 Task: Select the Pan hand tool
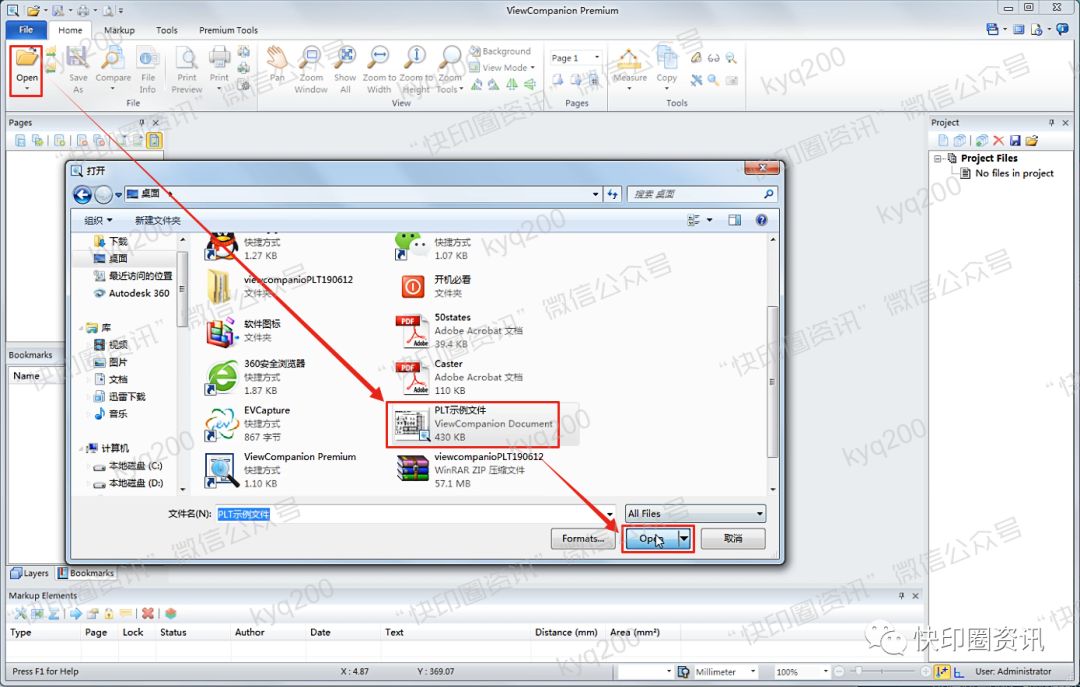(277, 64)
